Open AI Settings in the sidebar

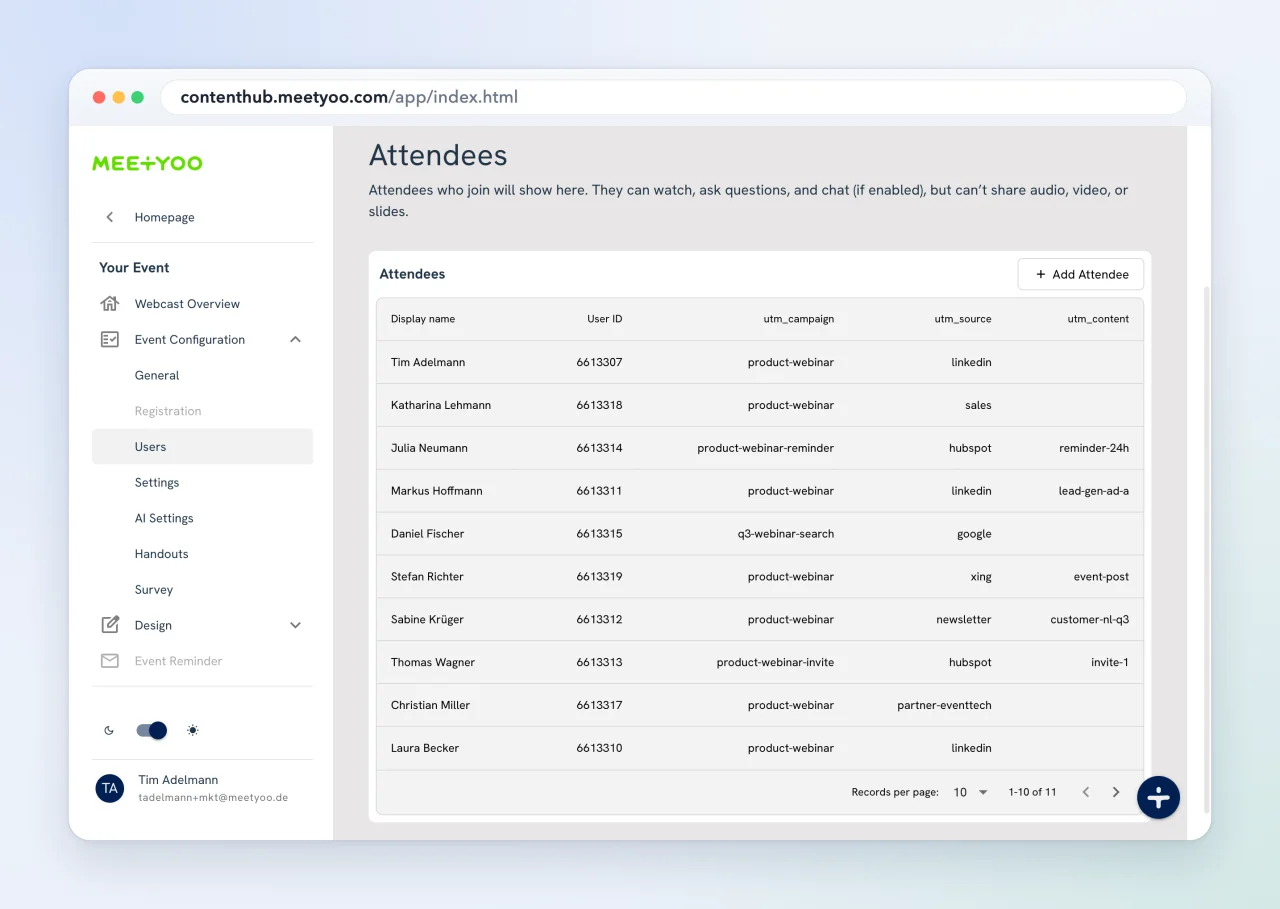(x=164, y=518)
